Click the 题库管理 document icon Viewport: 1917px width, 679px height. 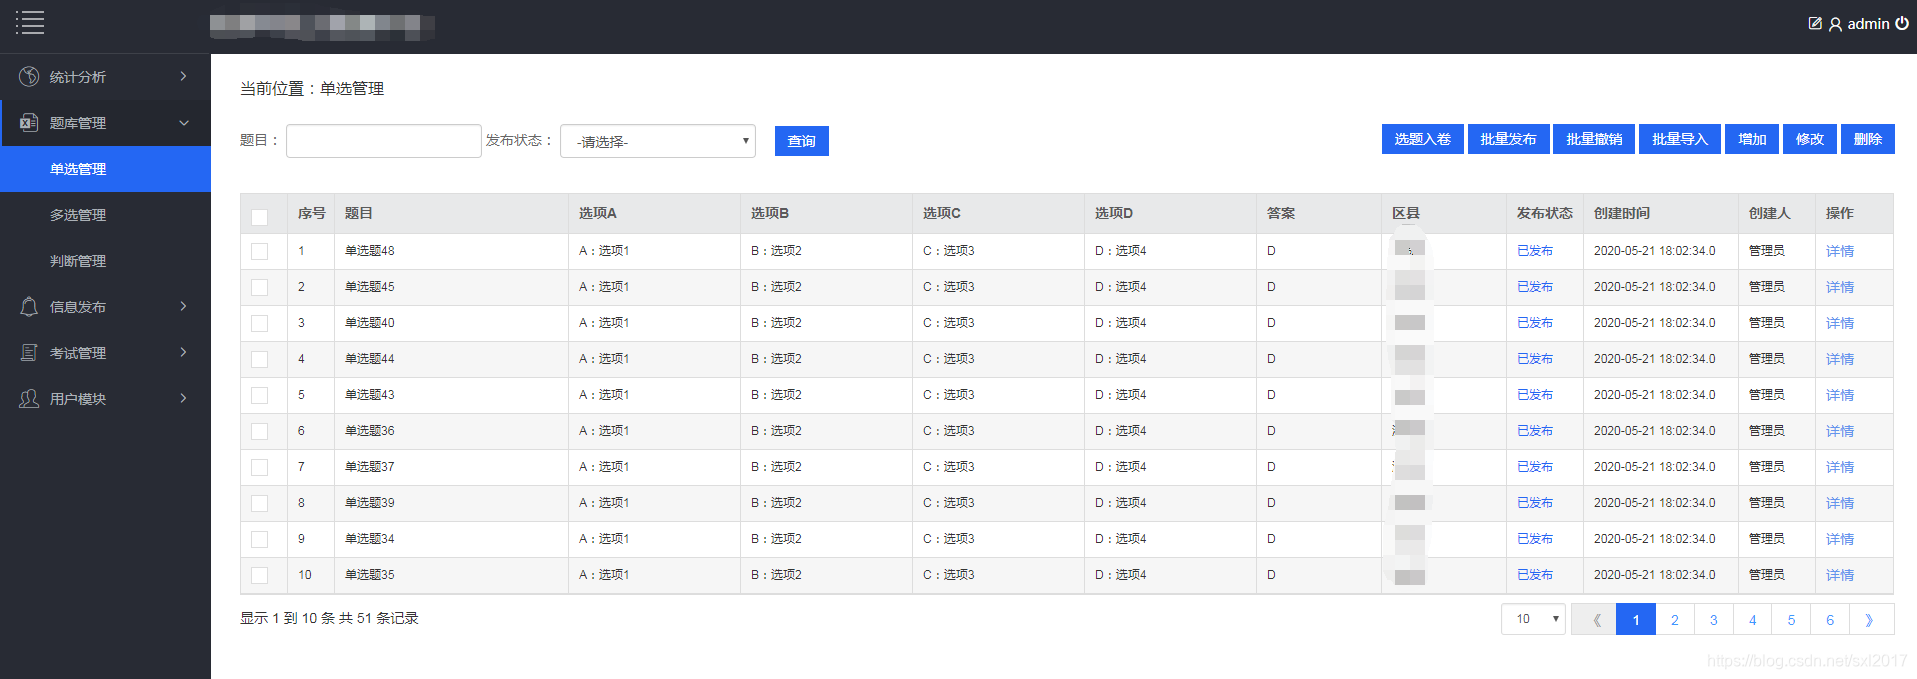click(29, 123)
